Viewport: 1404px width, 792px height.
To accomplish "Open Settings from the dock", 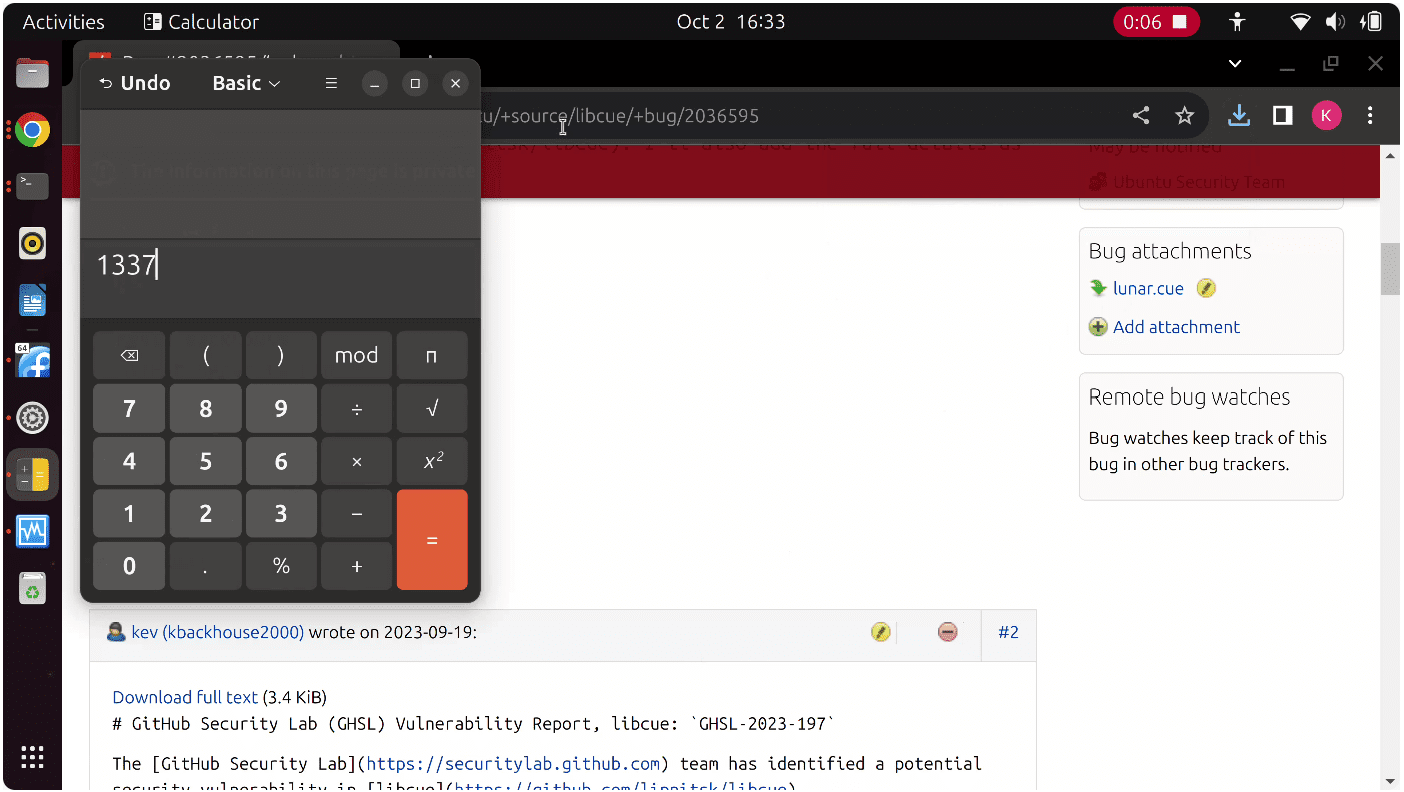I will [32, 417].
